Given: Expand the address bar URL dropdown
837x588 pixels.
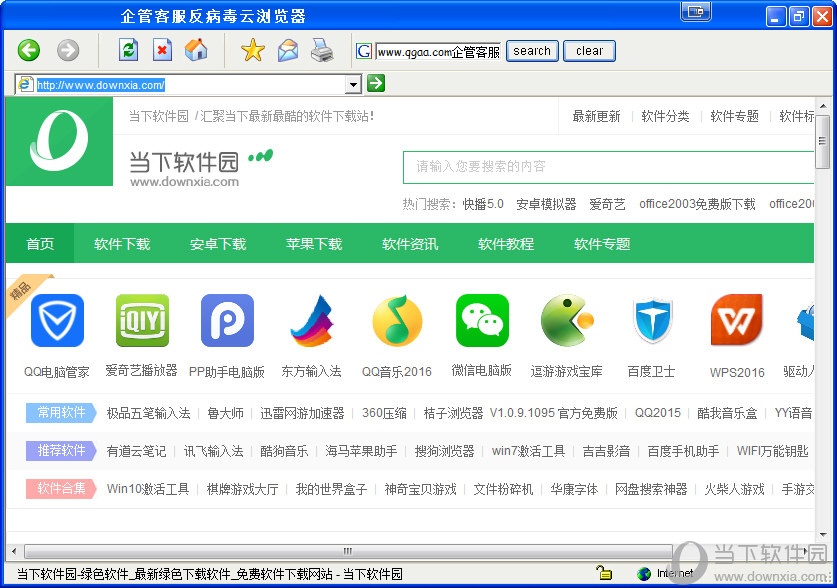Looking at the screenshot, I should 353,84.
